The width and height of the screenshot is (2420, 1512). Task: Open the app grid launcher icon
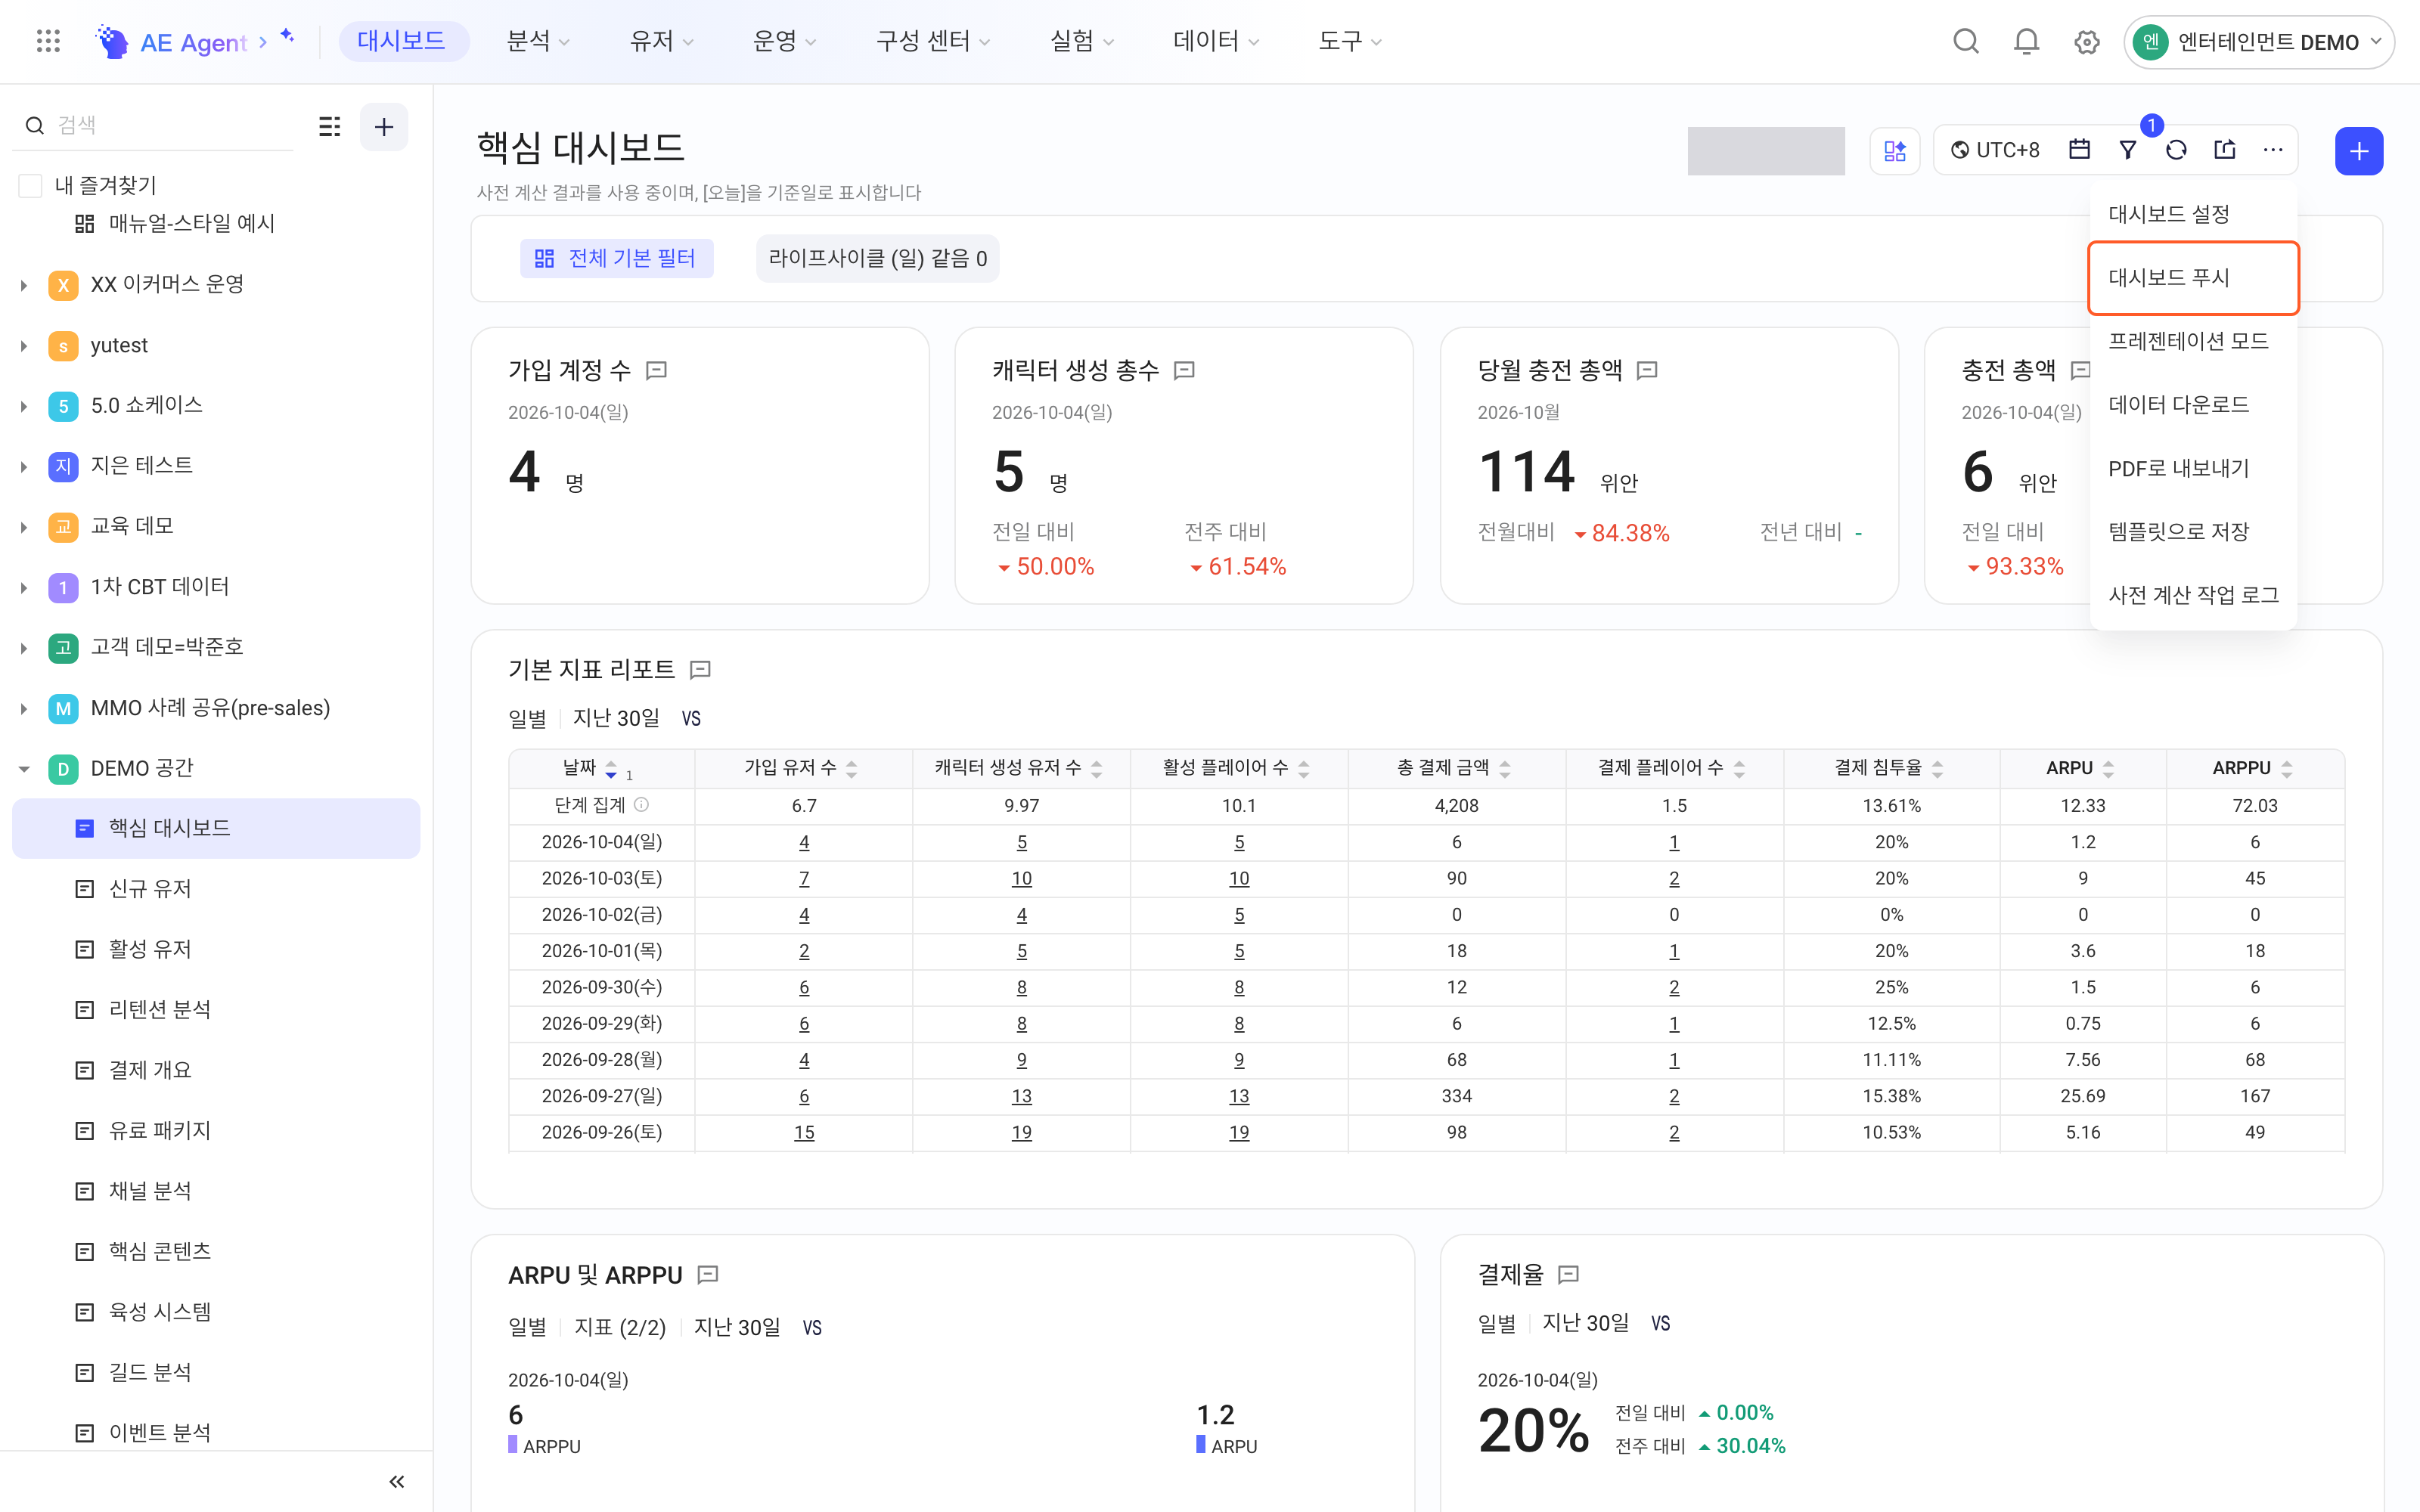tap(48, 41)
